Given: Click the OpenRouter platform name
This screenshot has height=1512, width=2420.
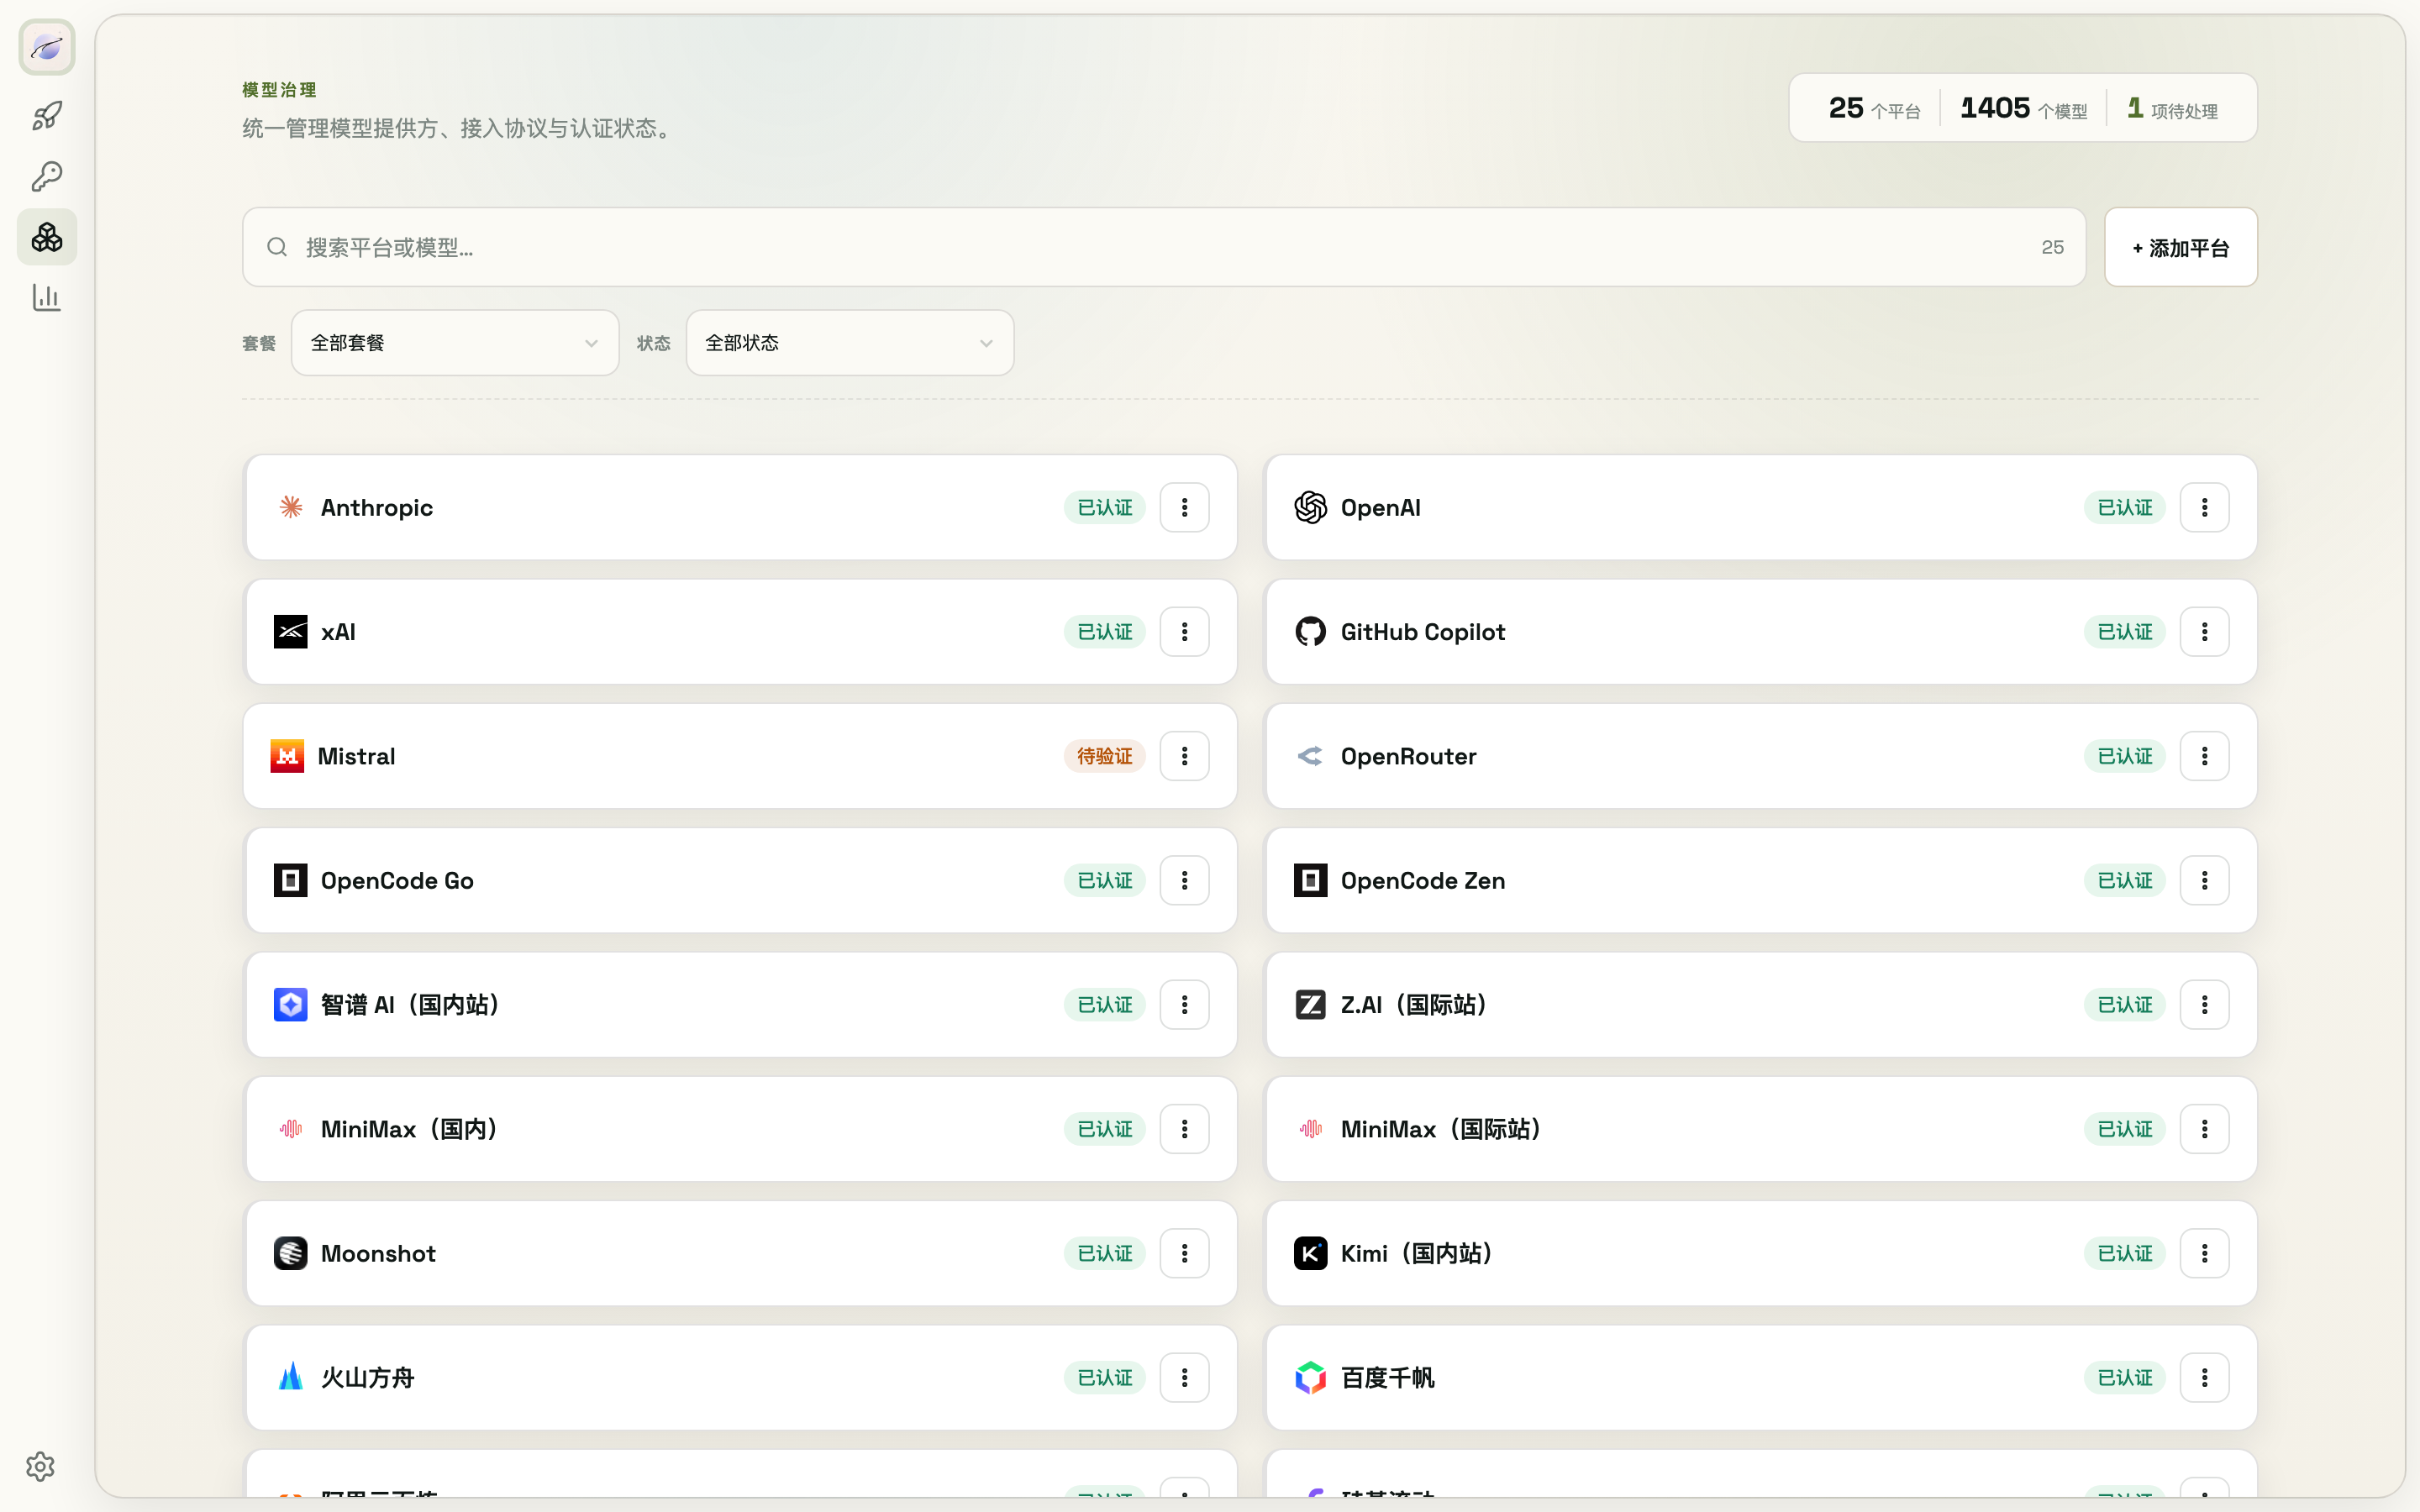Looking at the screenshot, I should (x=1409, y=756).
